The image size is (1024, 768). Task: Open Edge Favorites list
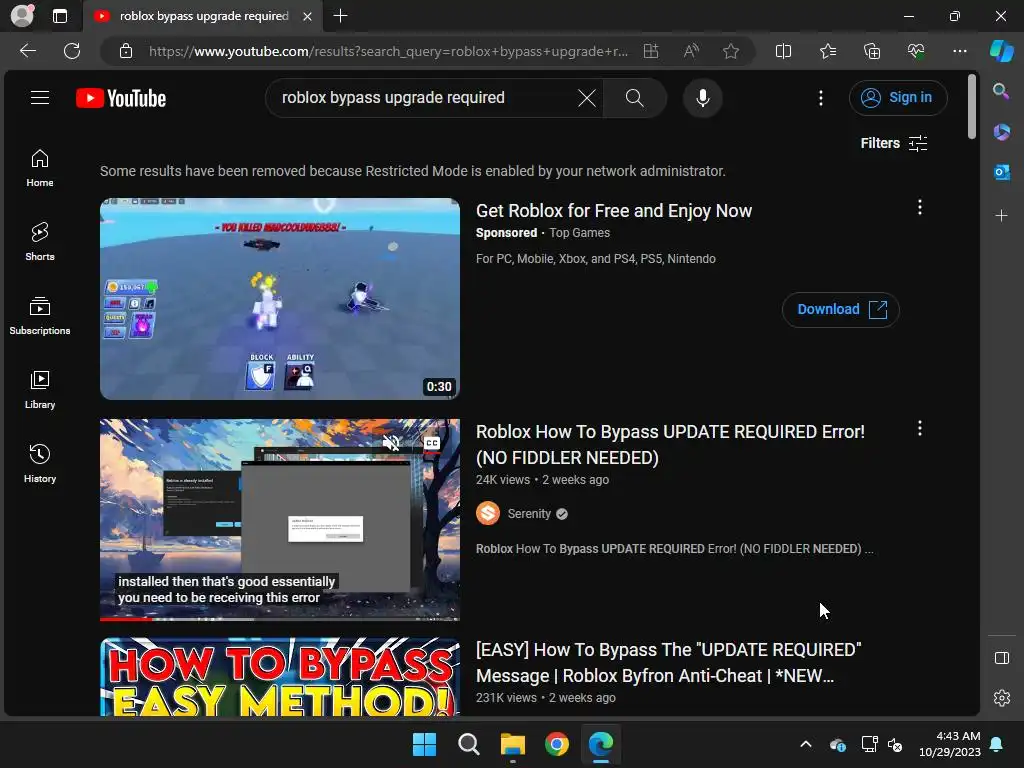tap(827, 51)
